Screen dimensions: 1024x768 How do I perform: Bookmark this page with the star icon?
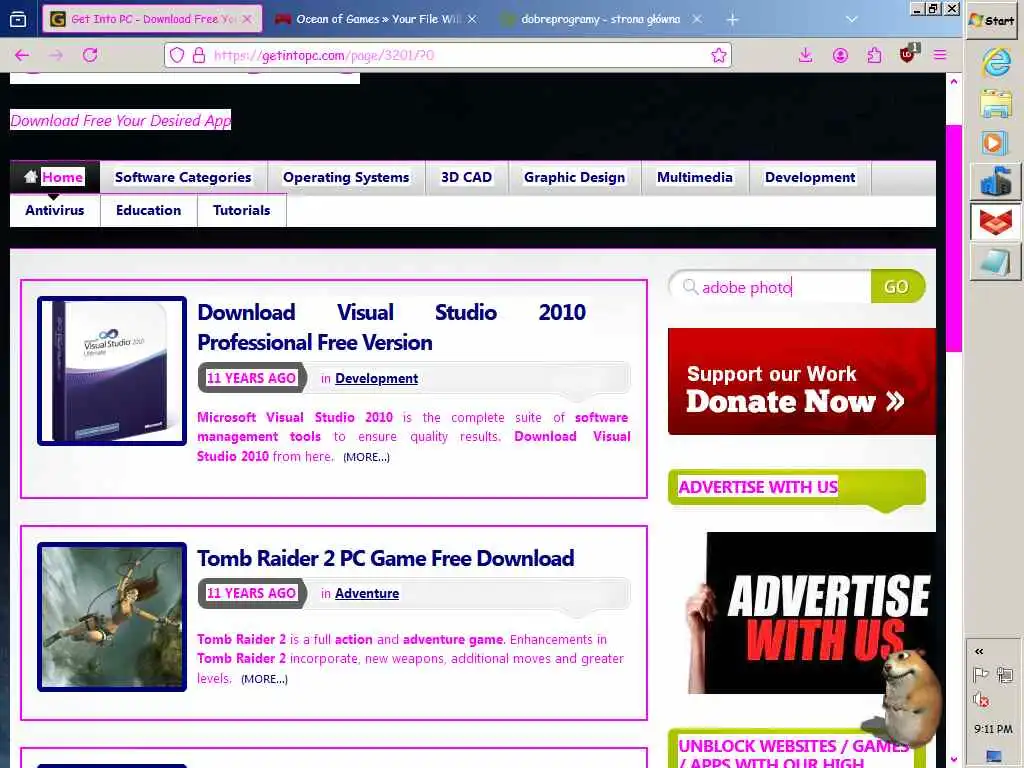click(718, 56)
